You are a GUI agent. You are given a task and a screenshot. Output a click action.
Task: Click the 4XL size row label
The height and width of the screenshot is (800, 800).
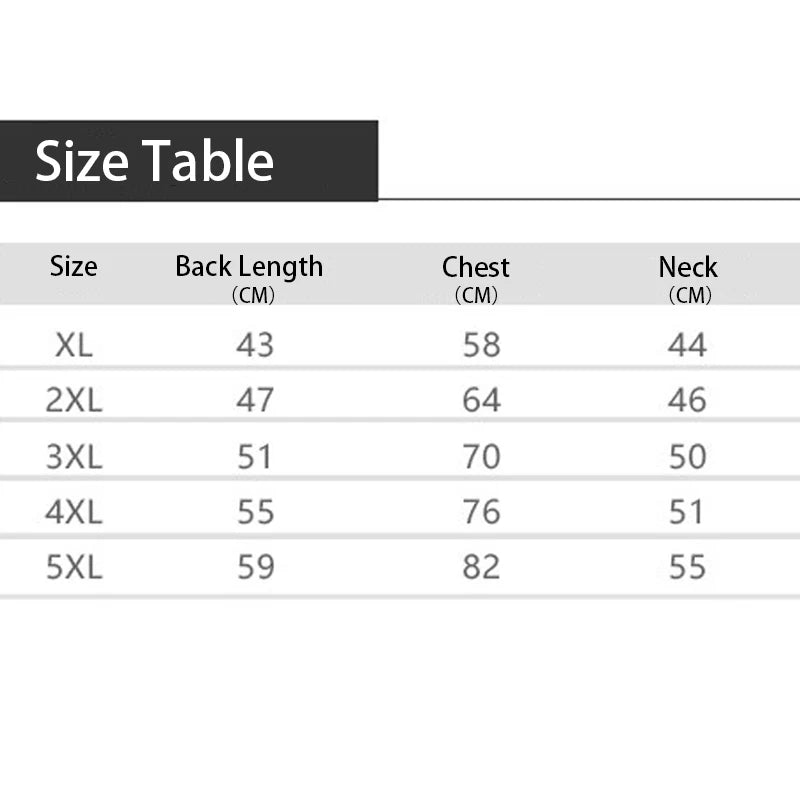74,512
